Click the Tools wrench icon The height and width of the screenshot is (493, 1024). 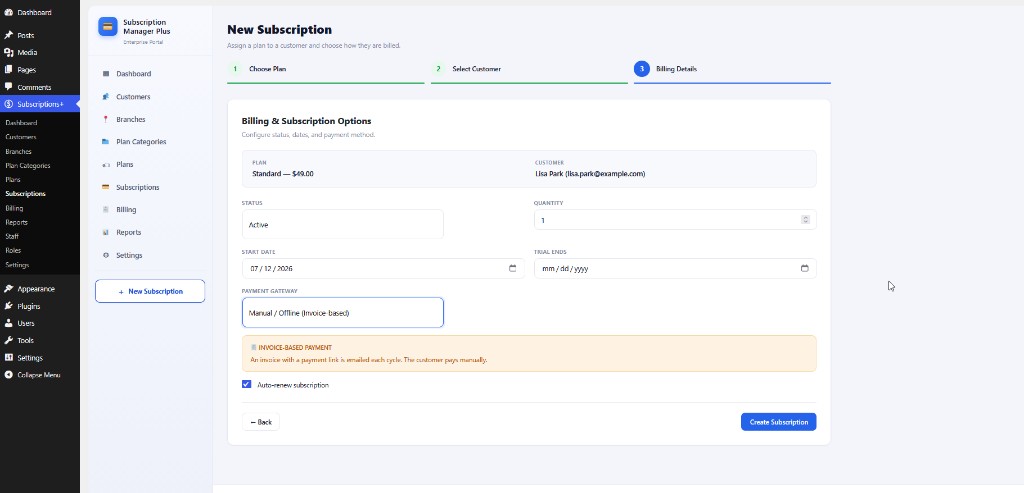pyautogui.click(x=8, y=340)
